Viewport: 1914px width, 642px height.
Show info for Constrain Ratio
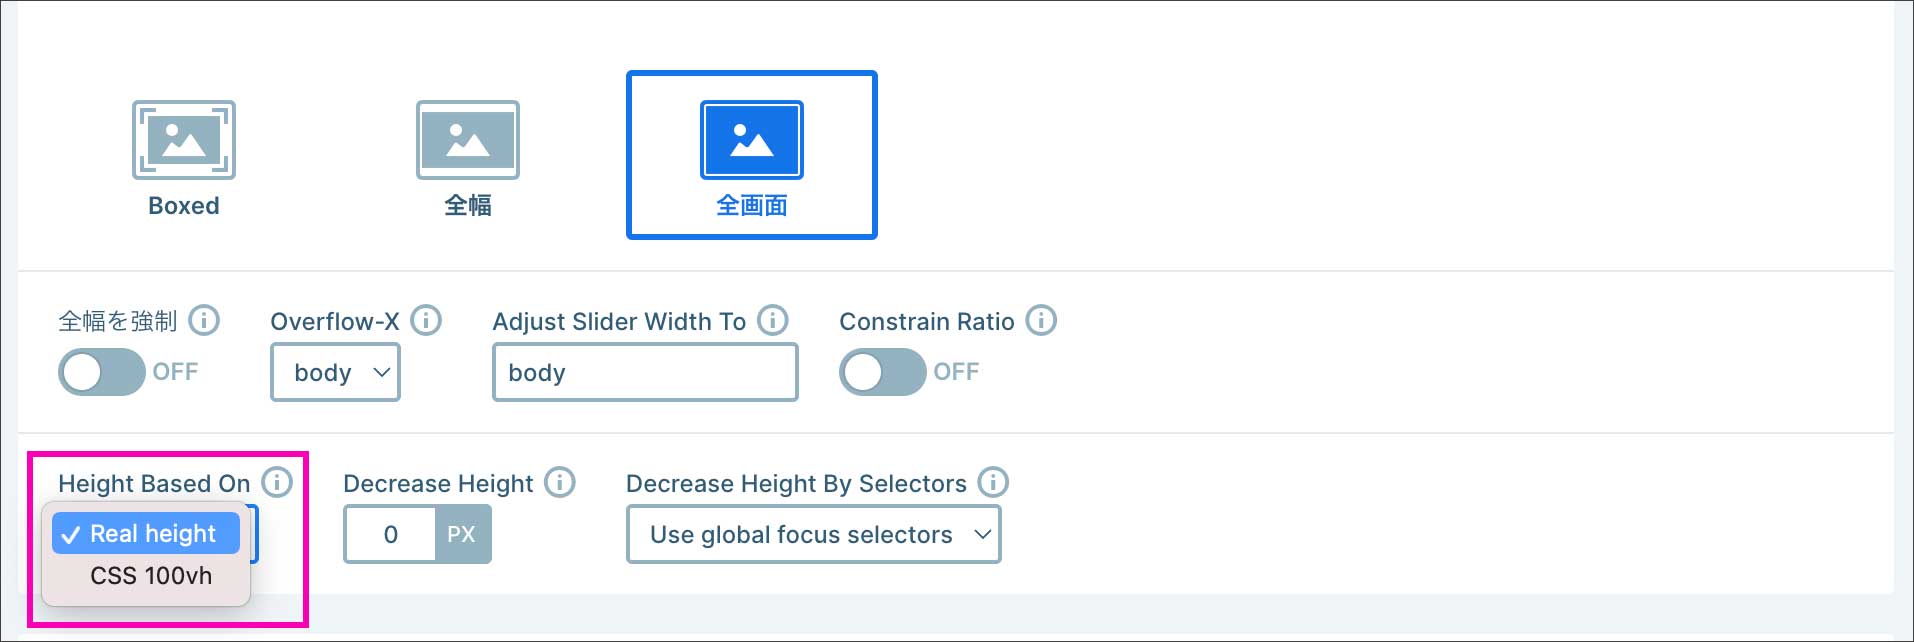(x=1041, y=321)
